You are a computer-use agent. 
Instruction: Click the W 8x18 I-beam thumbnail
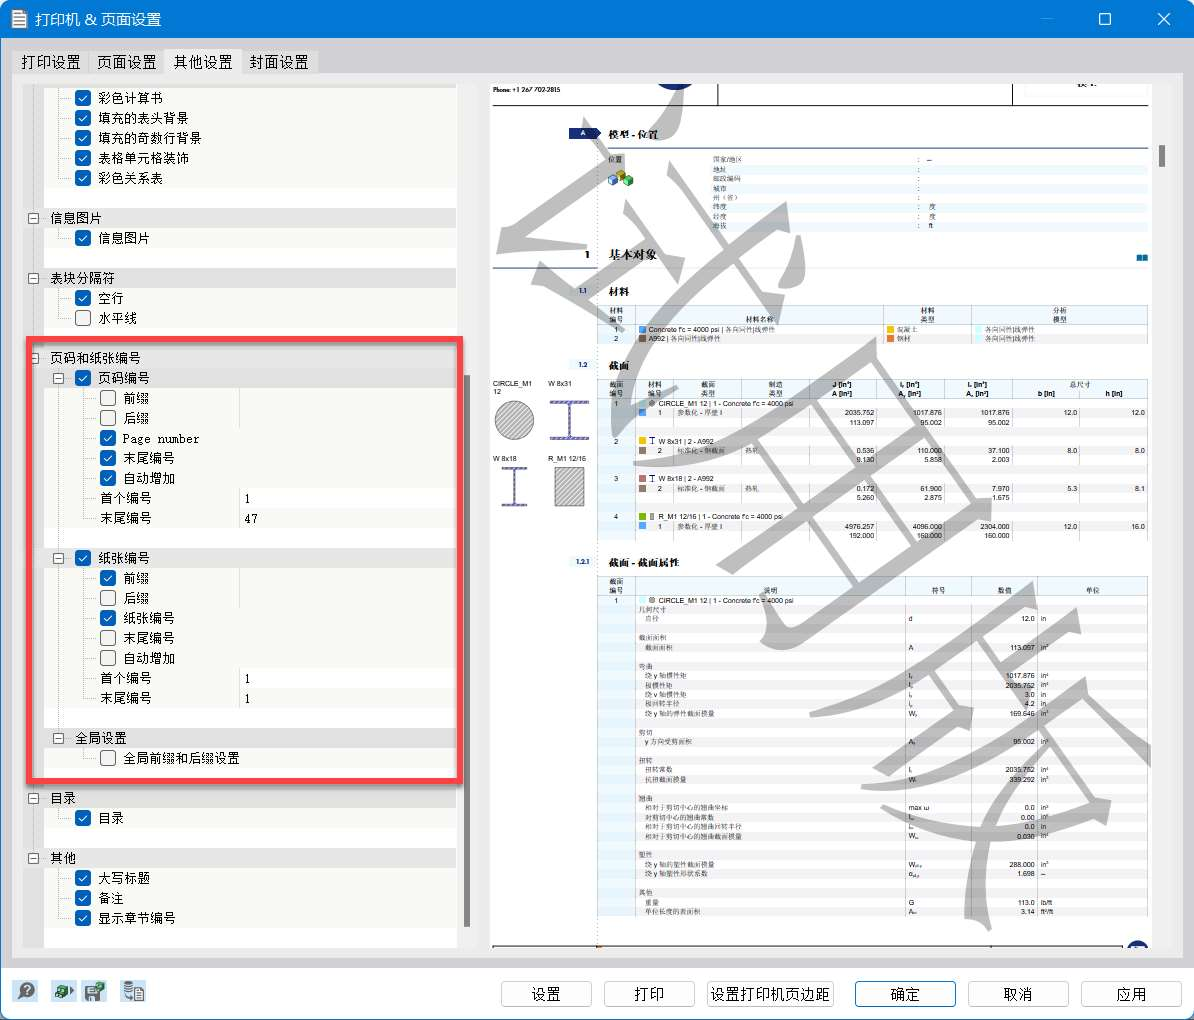[514, 487]
